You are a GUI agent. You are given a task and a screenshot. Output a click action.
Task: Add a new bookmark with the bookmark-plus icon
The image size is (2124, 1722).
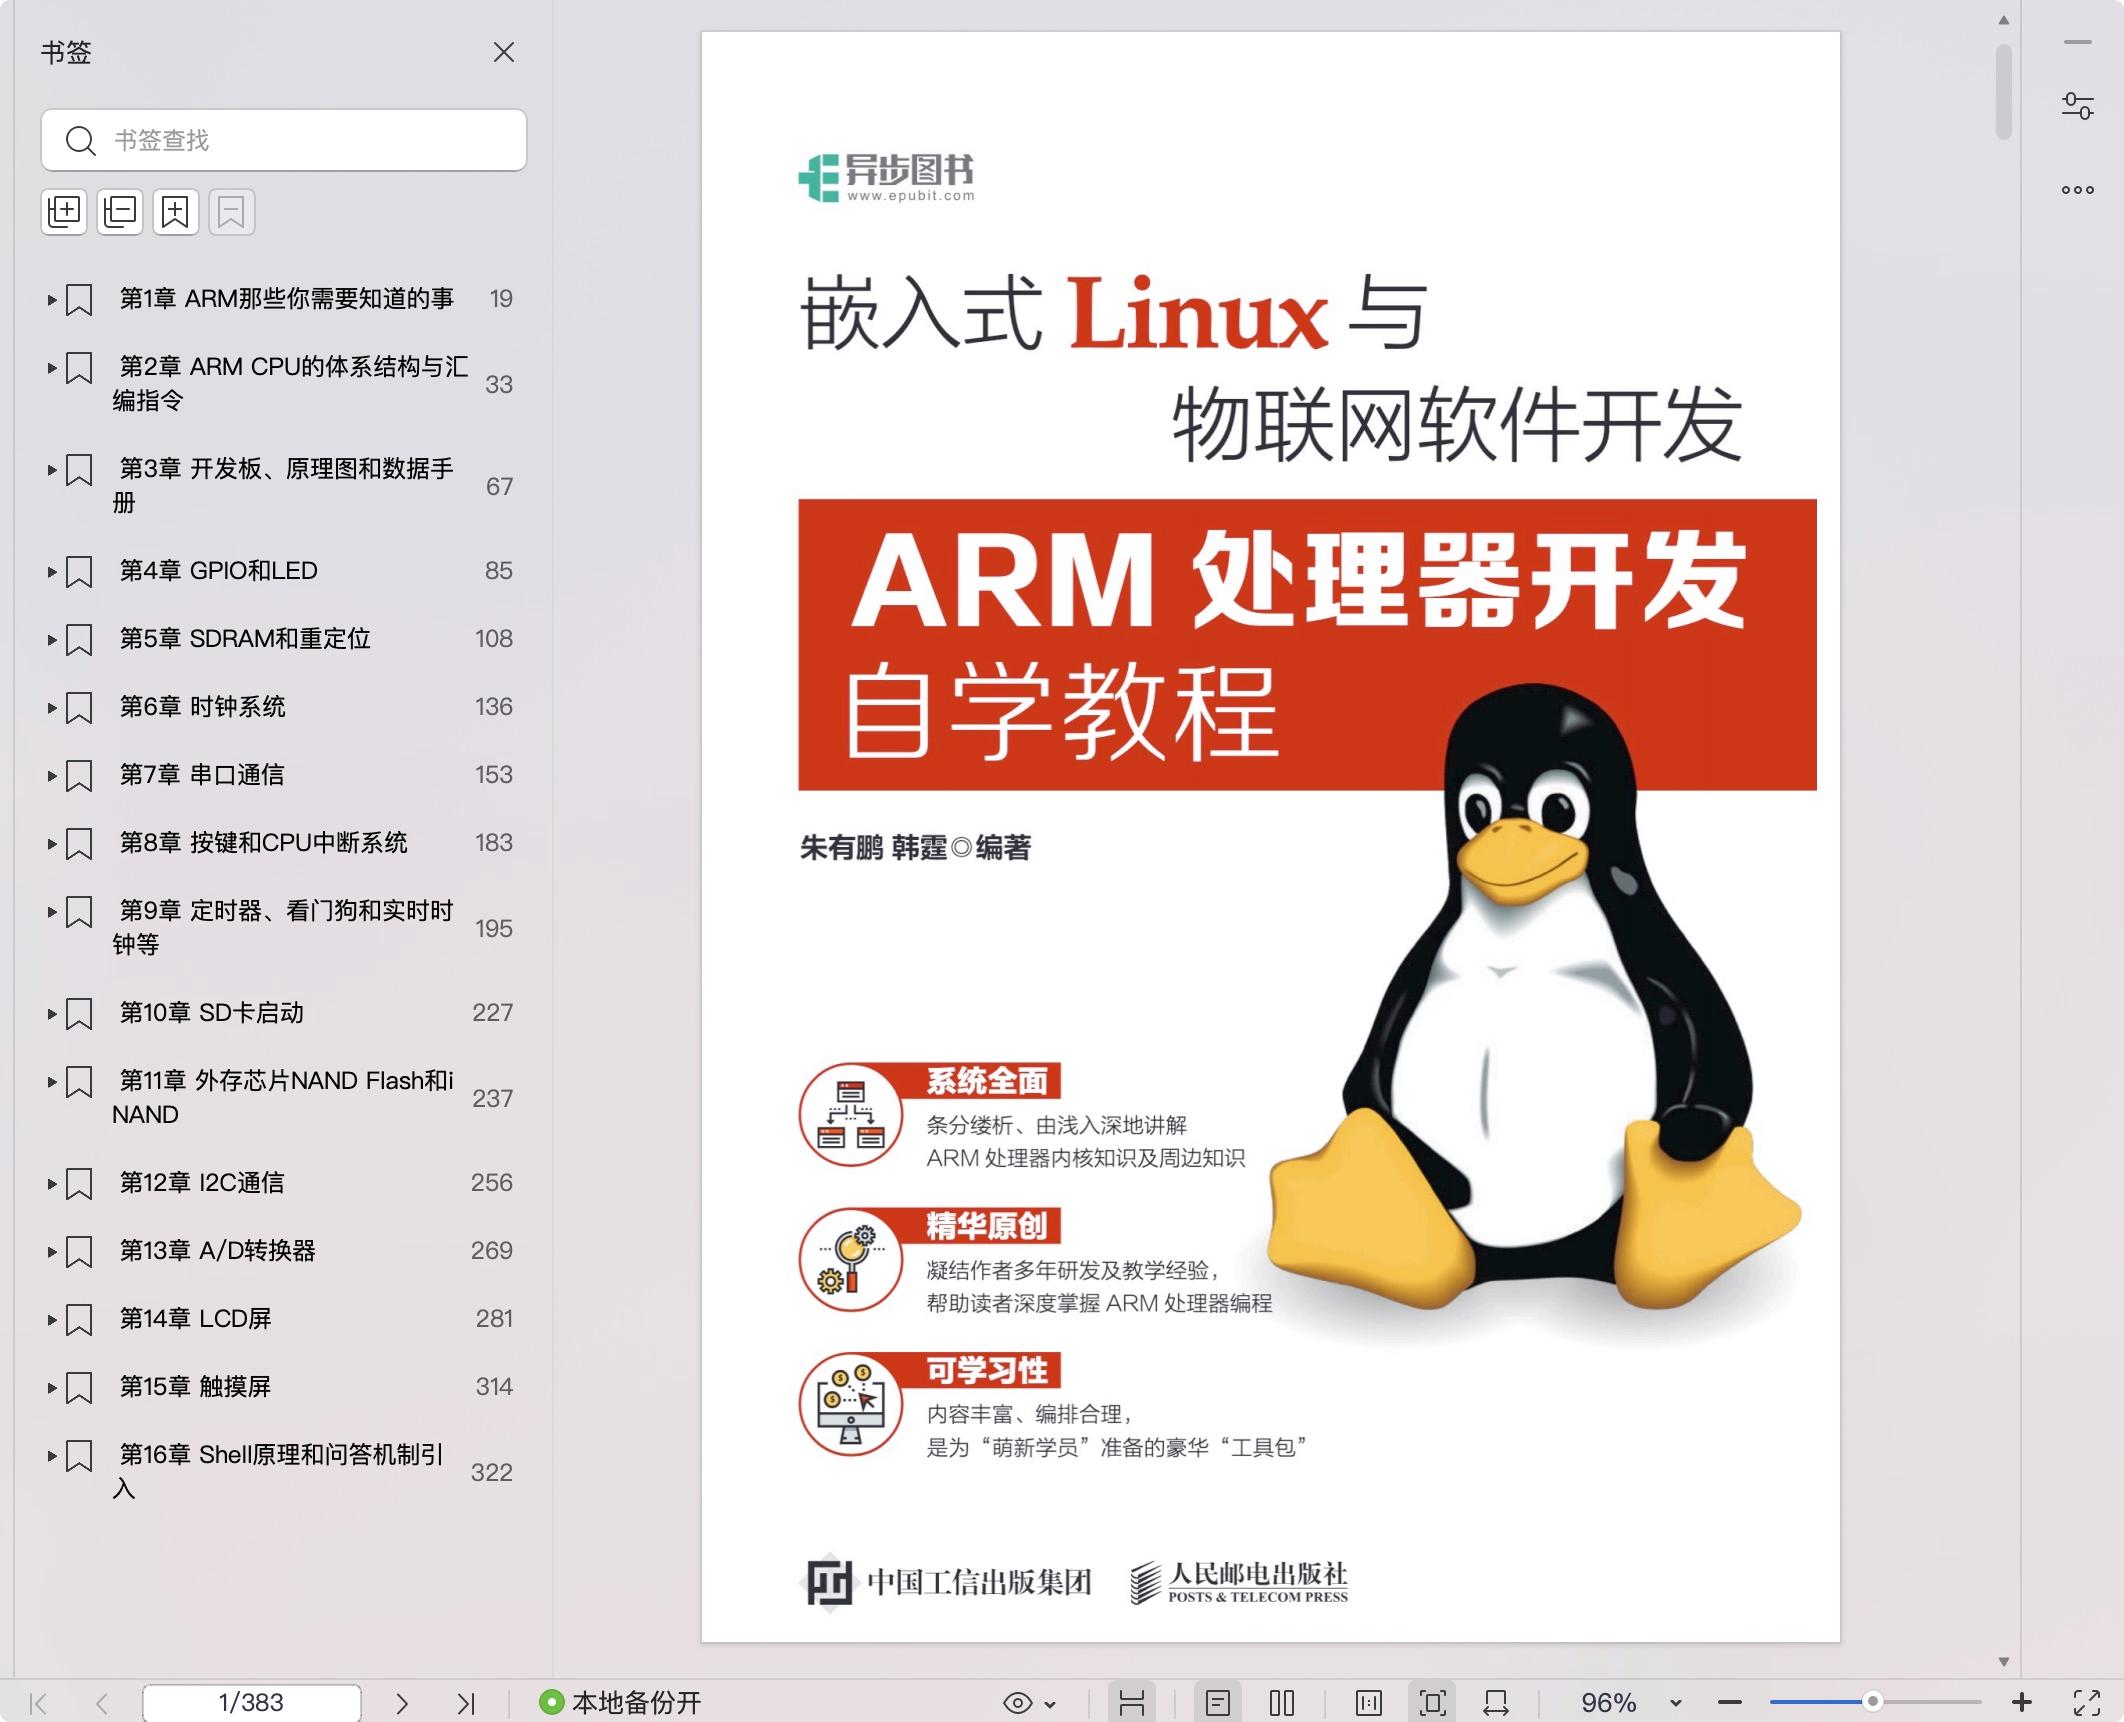tap(176, 212)
